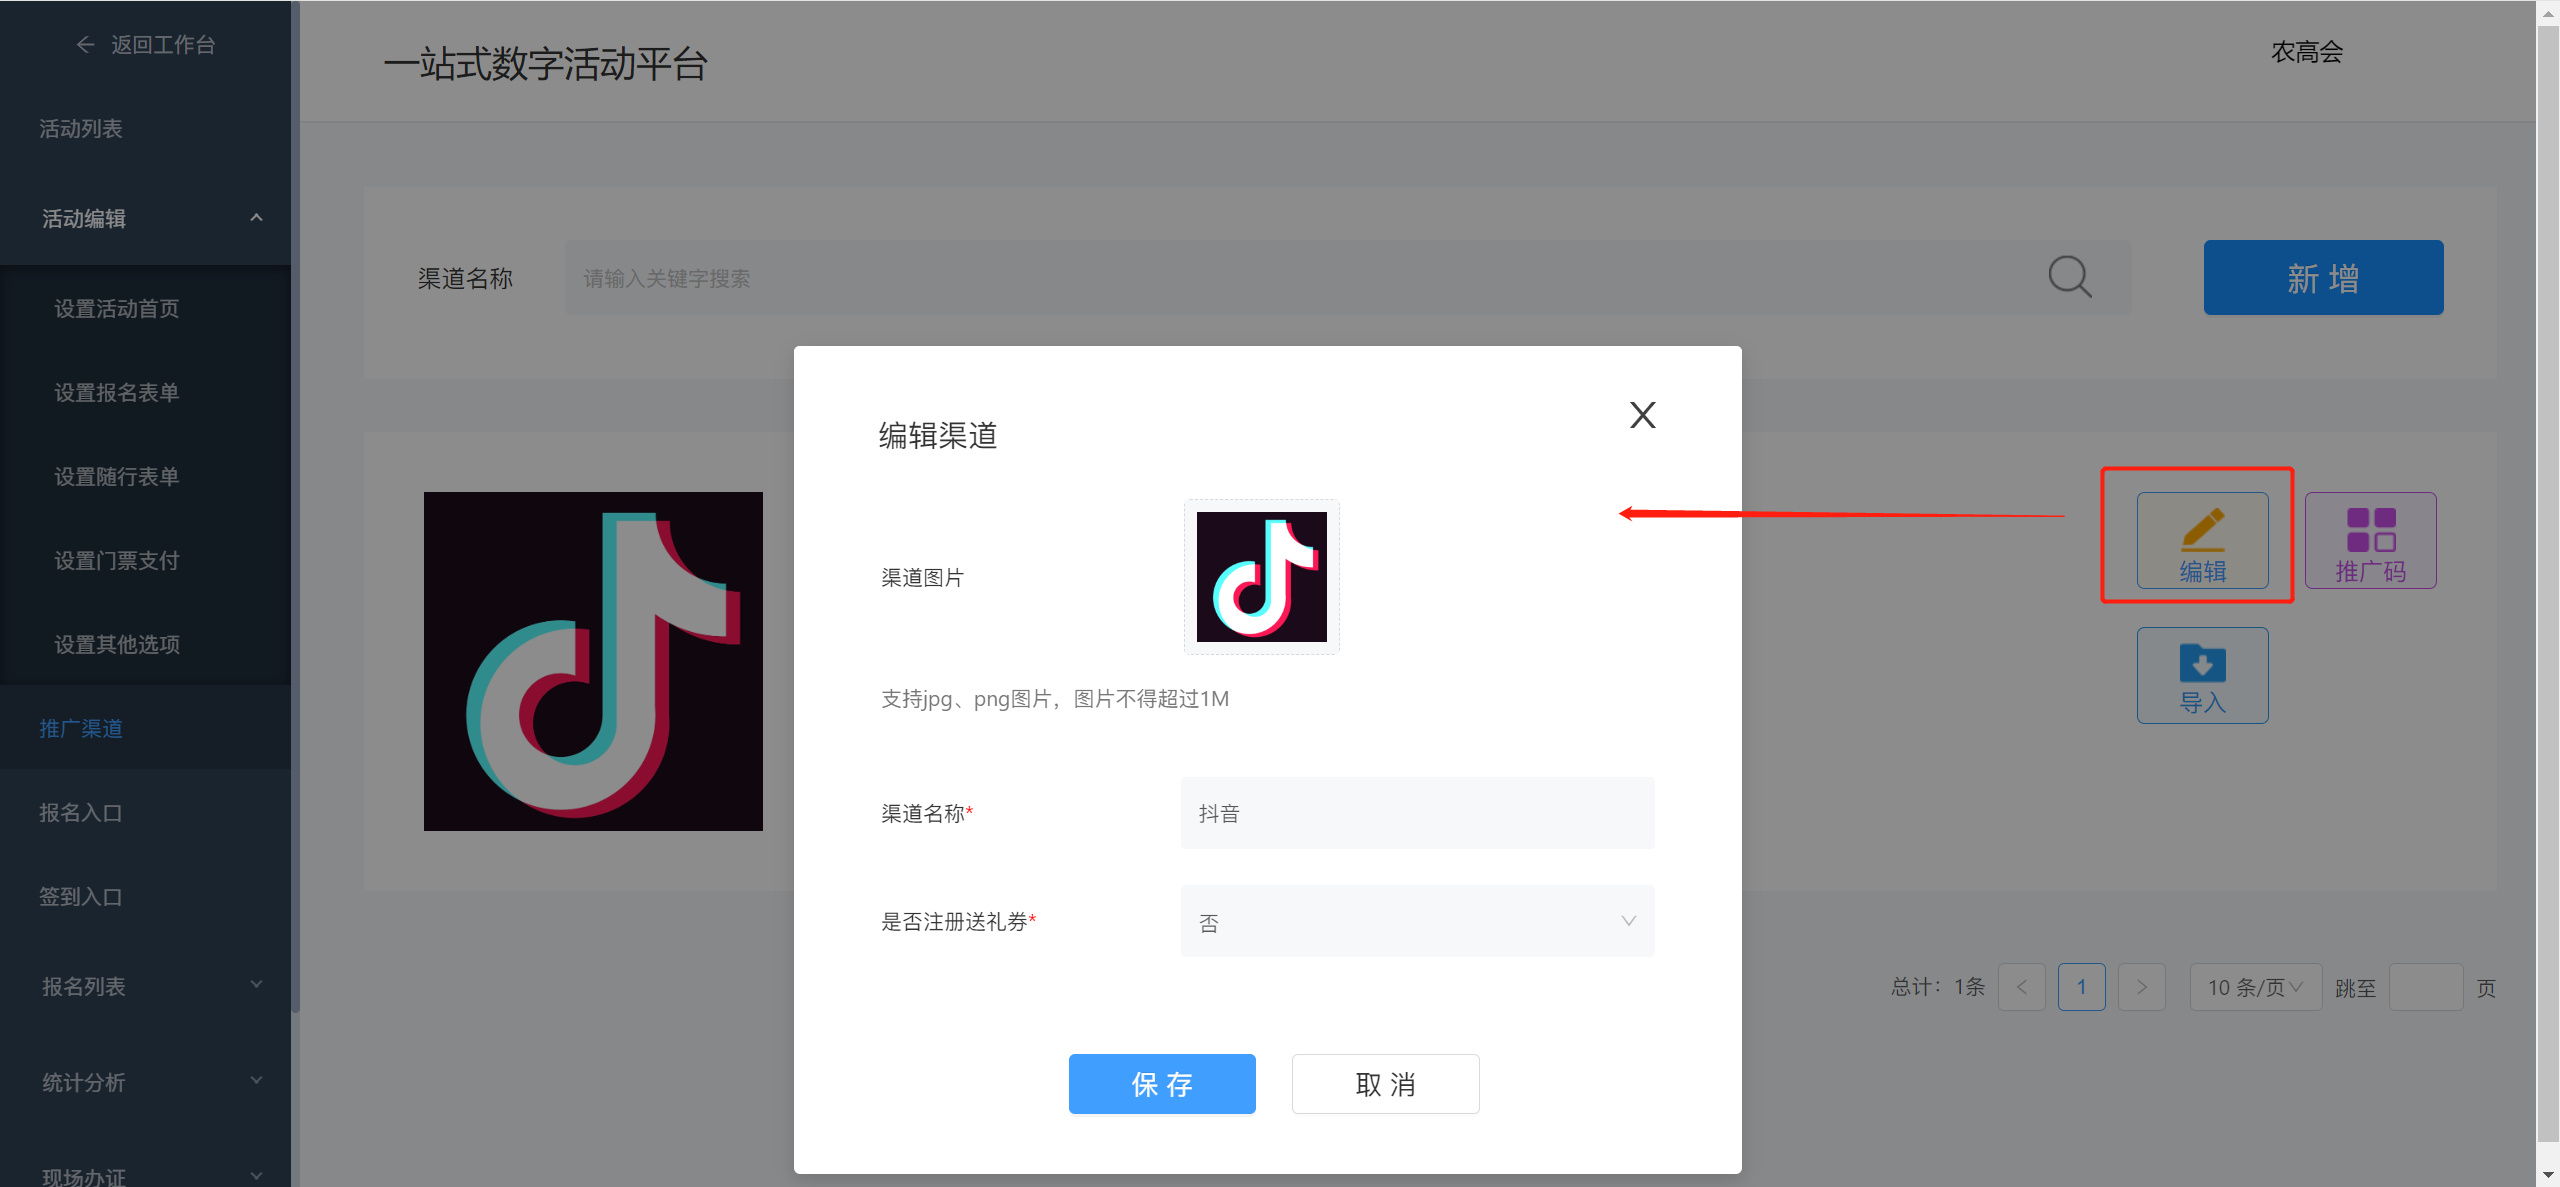
Task: Select page 1 in pagination
Action: pyautogui.click(x=2081, y=987)
